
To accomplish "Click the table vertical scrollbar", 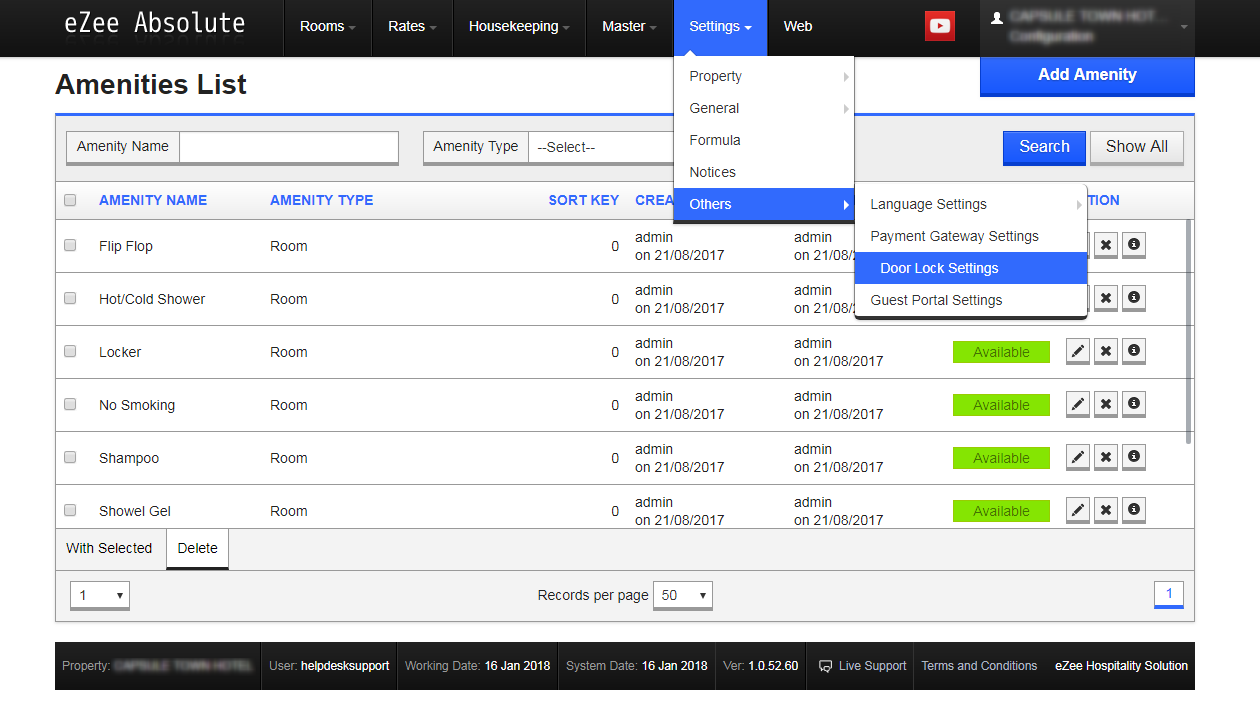I will coord(1188,331).
